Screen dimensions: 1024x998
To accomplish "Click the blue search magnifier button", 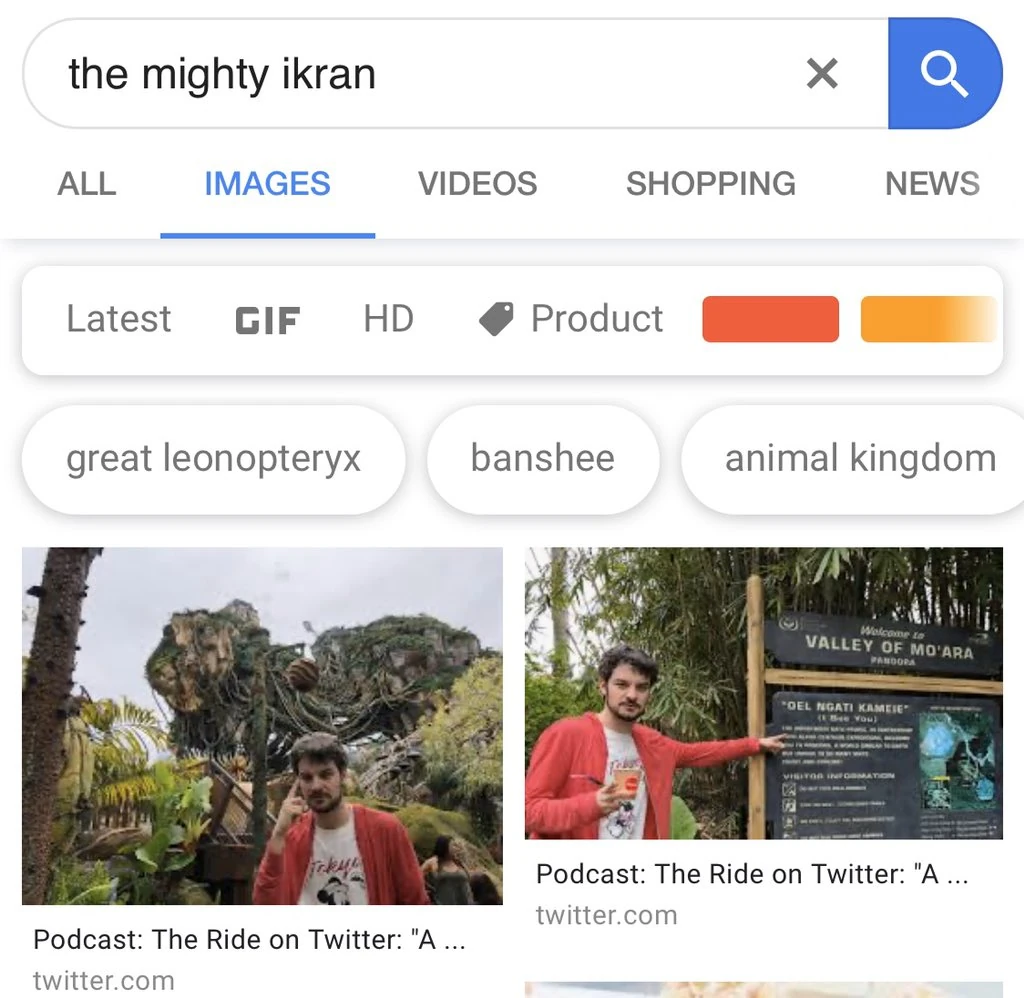I will click(x=945, y=73).
